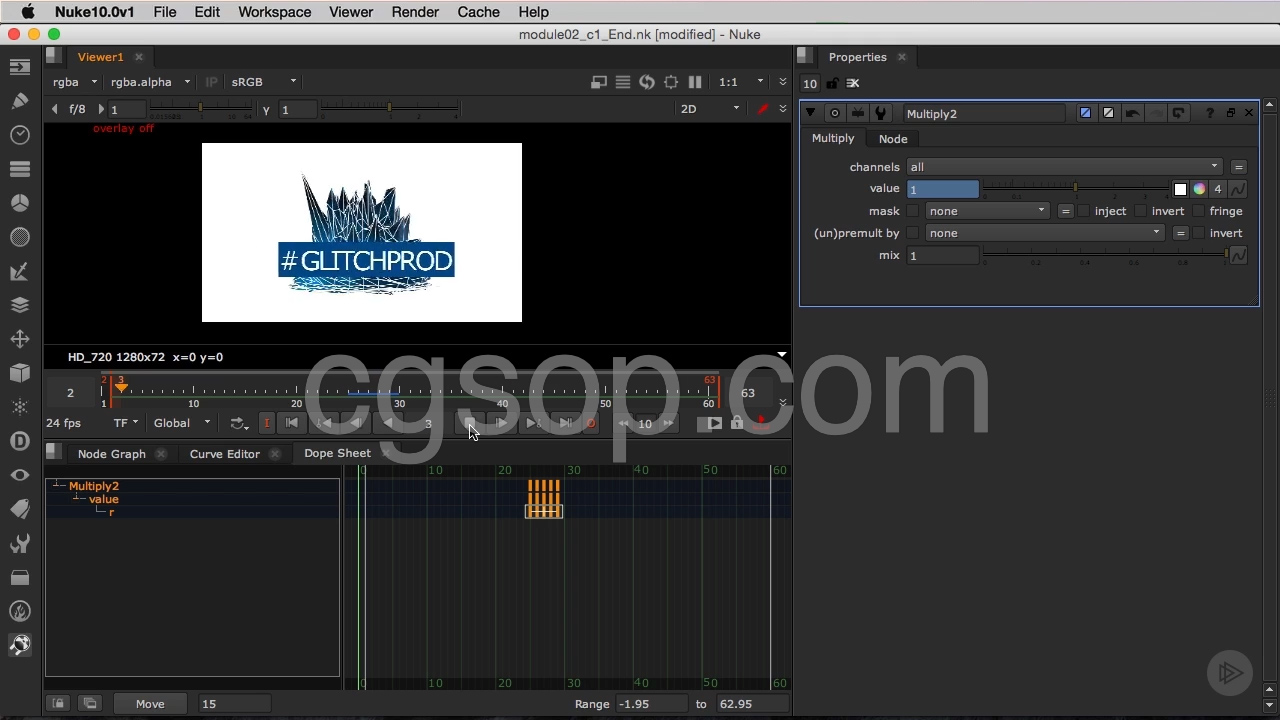Open the FurnaceCore nodes flame icon
This screenshot has height=720, width=1280.
20,611
